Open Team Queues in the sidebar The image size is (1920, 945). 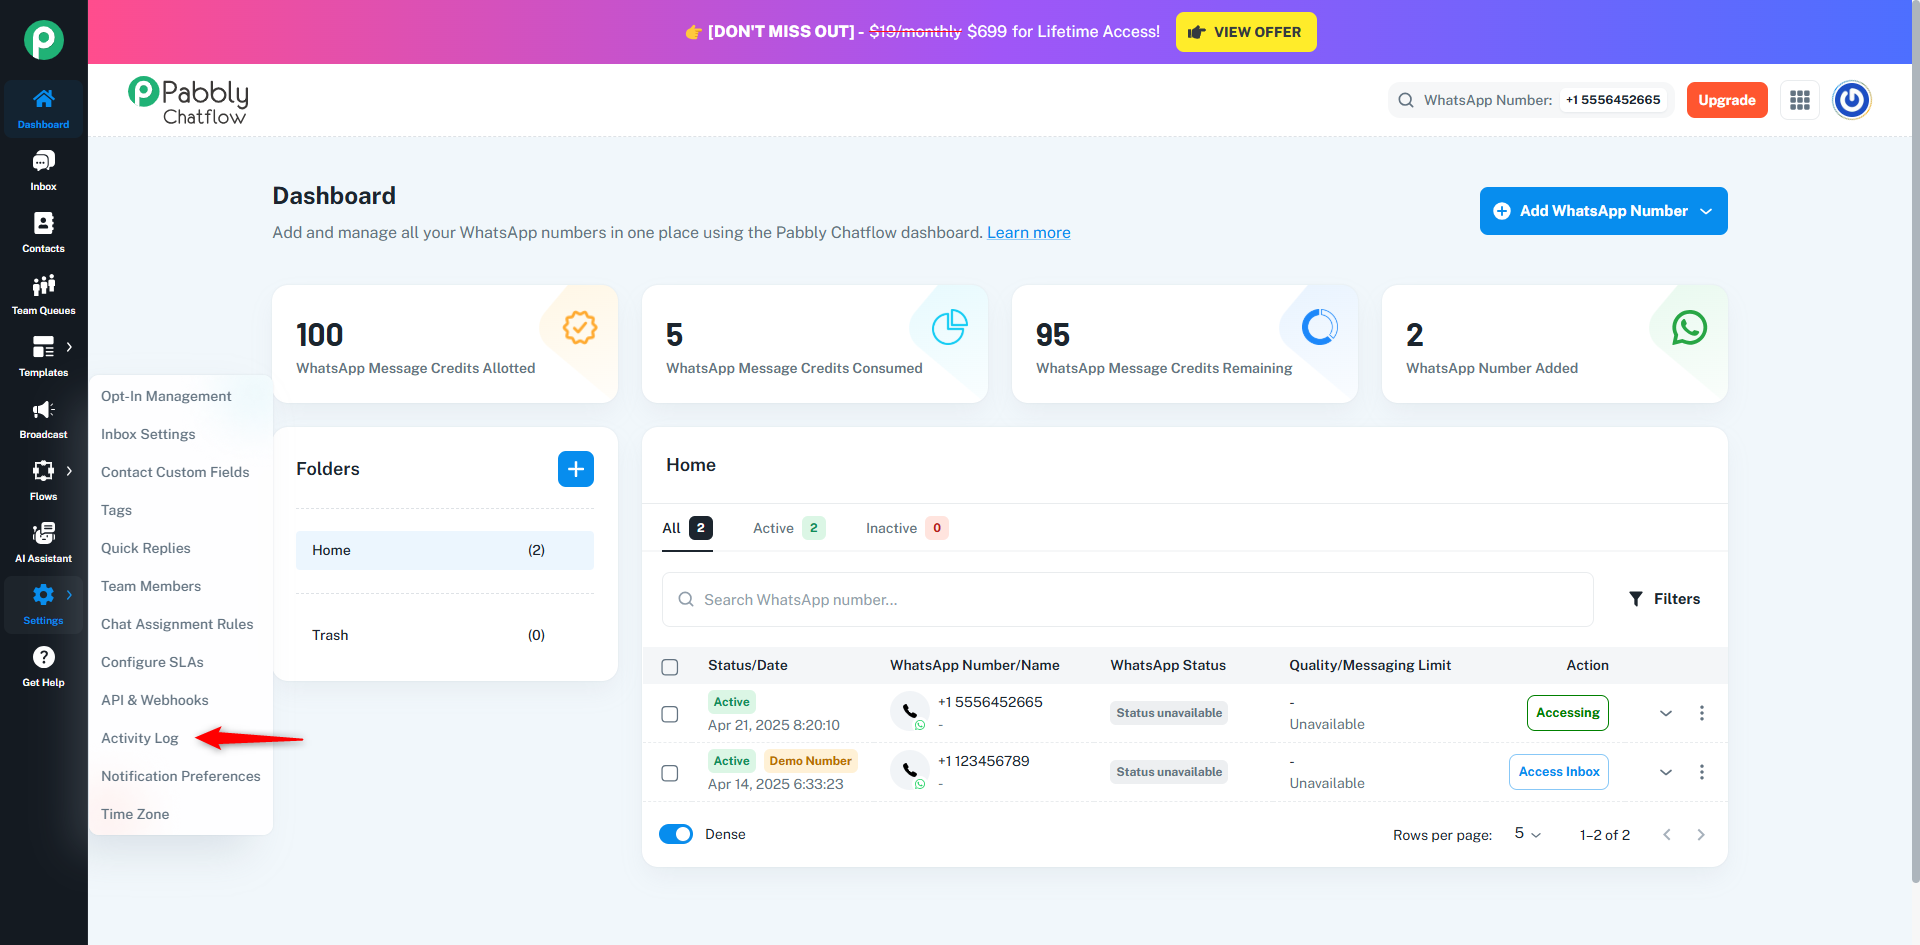(x=43, y=294)
